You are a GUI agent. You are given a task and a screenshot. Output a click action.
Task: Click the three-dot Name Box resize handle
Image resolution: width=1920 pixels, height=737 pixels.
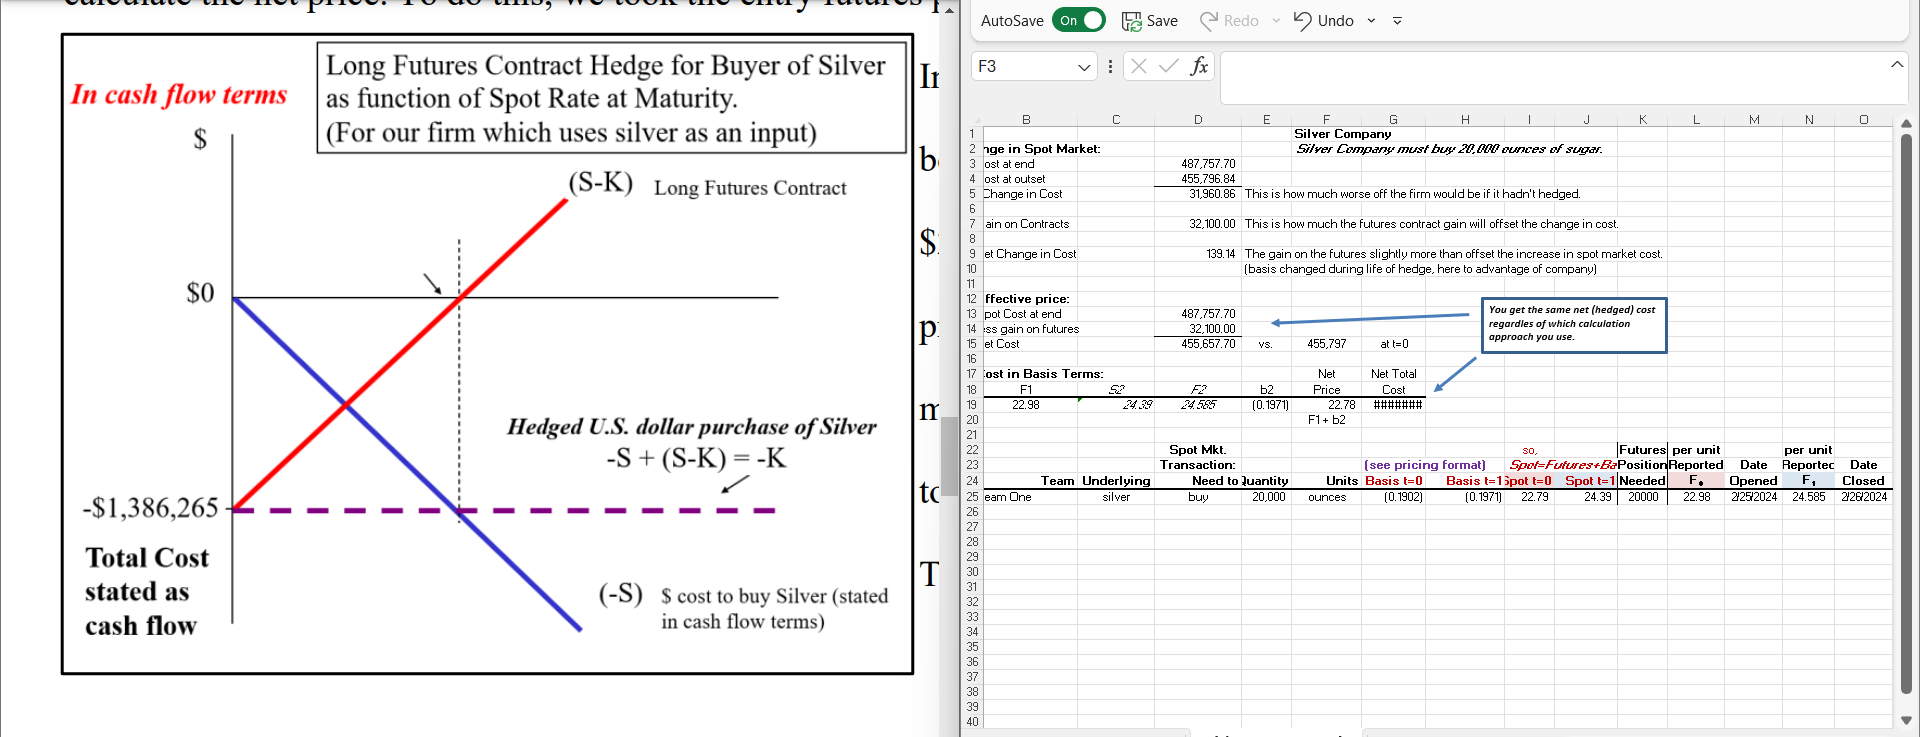1110,66
